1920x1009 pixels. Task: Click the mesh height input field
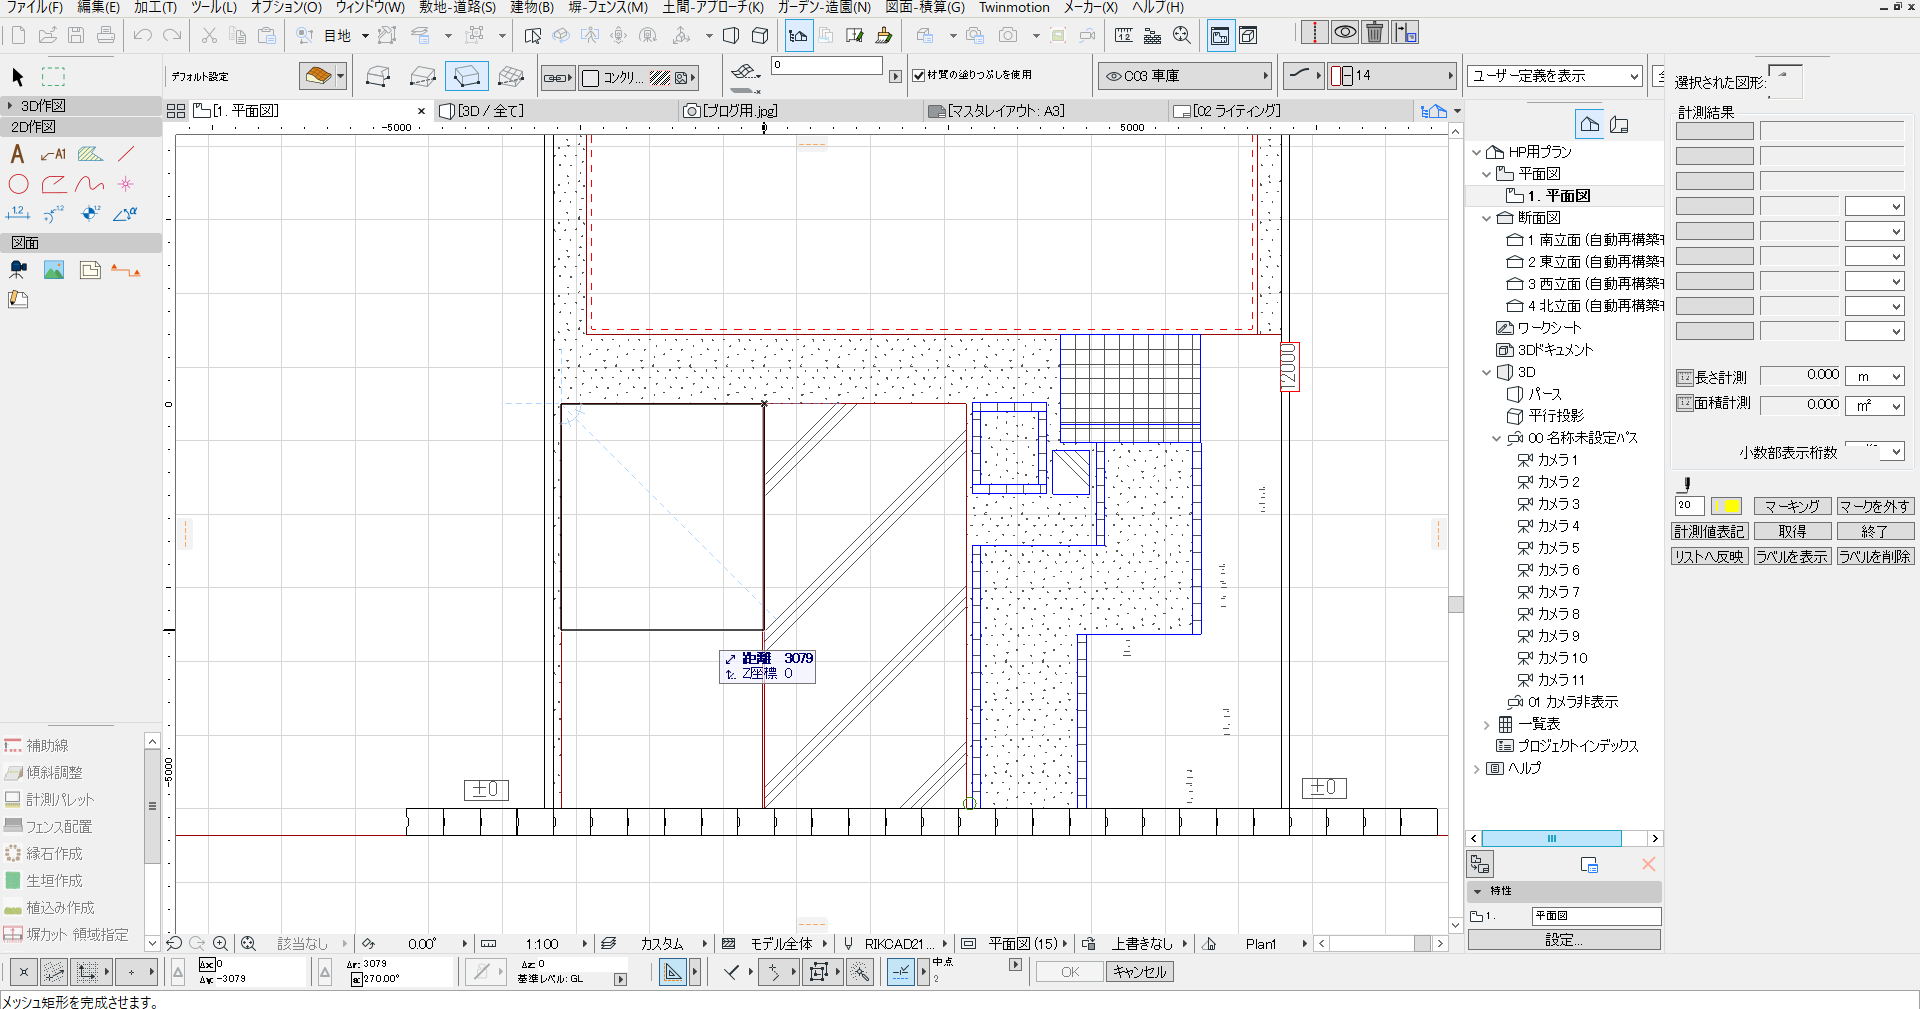[826, 66]
